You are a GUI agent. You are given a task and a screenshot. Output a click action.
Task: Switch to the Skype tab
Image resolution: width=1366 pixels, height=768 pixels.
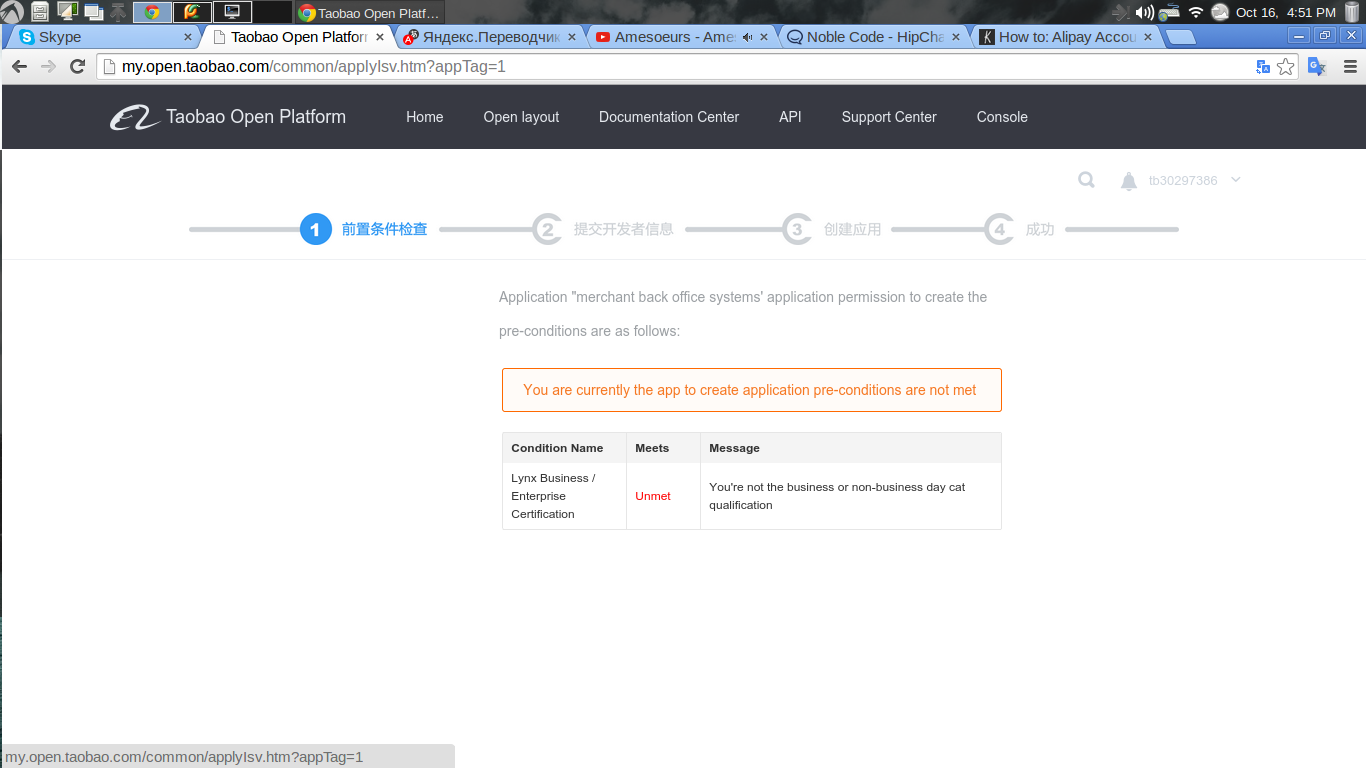[x=104, y=37]
